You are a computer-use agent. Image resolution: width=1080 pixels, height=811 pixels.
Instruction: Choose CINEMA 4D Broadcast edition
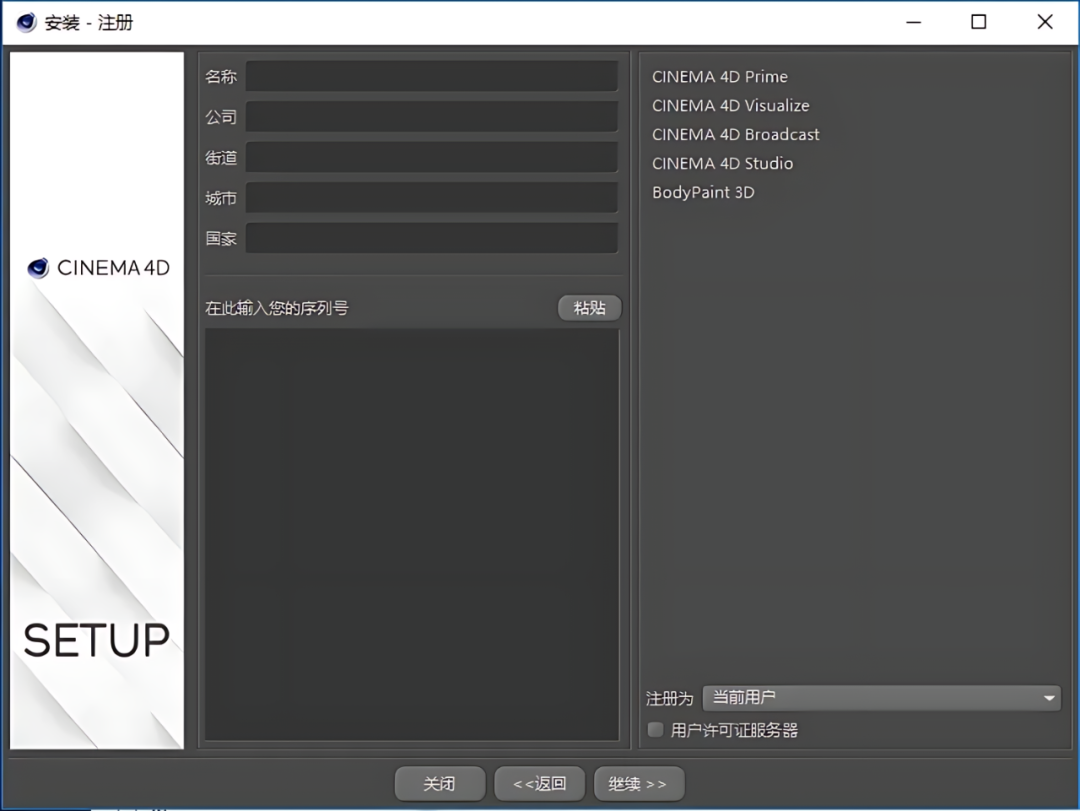tap(736, 135)
